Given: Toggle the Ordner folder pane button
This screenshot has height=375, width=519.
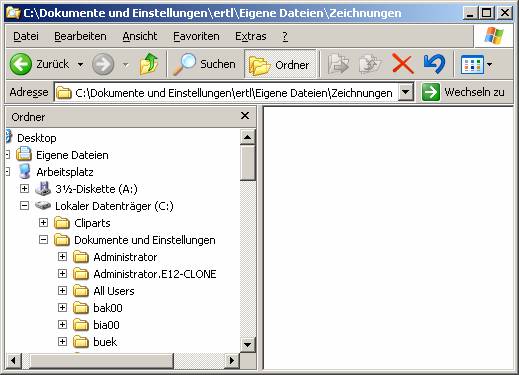Looking at the screenshot, I should click(x=280, y=64).
